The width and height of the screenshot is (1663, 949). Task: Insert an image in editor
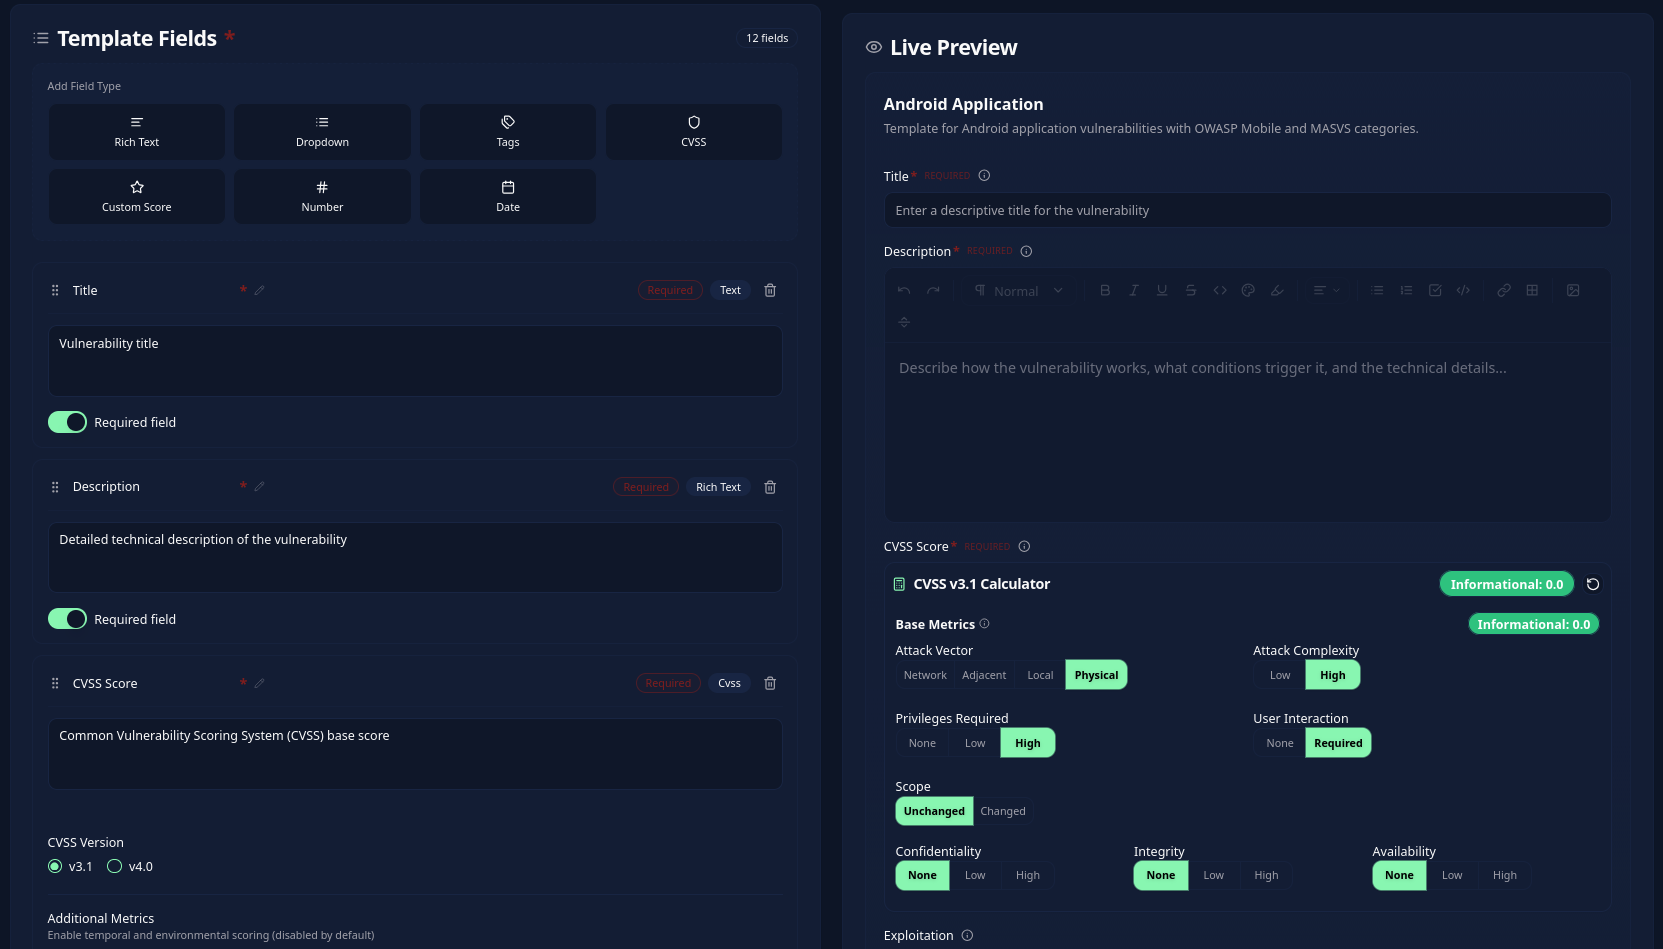click(x=1573, y=290)
